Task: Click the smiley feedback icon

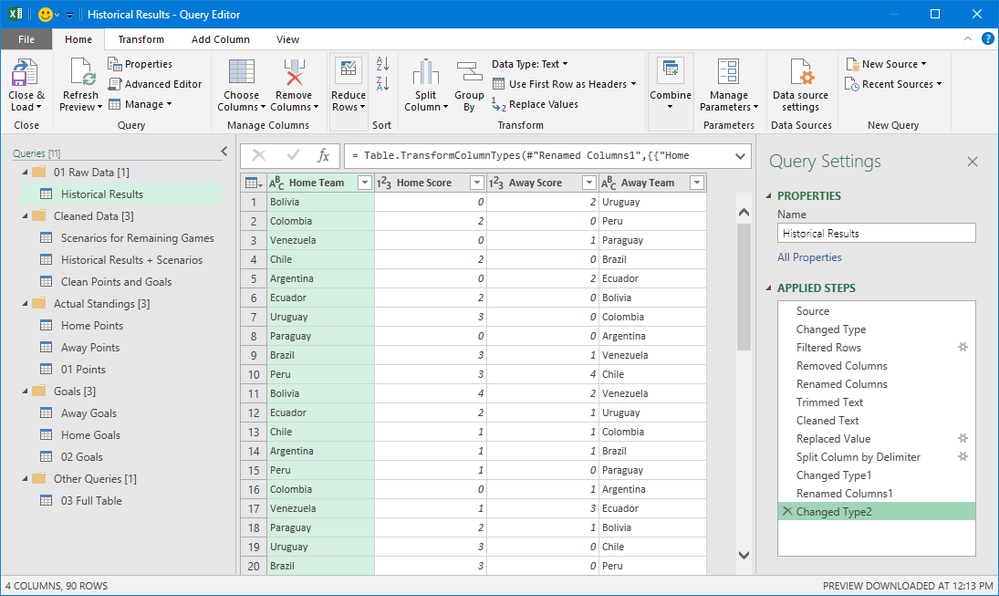Action: click(45, 14)
